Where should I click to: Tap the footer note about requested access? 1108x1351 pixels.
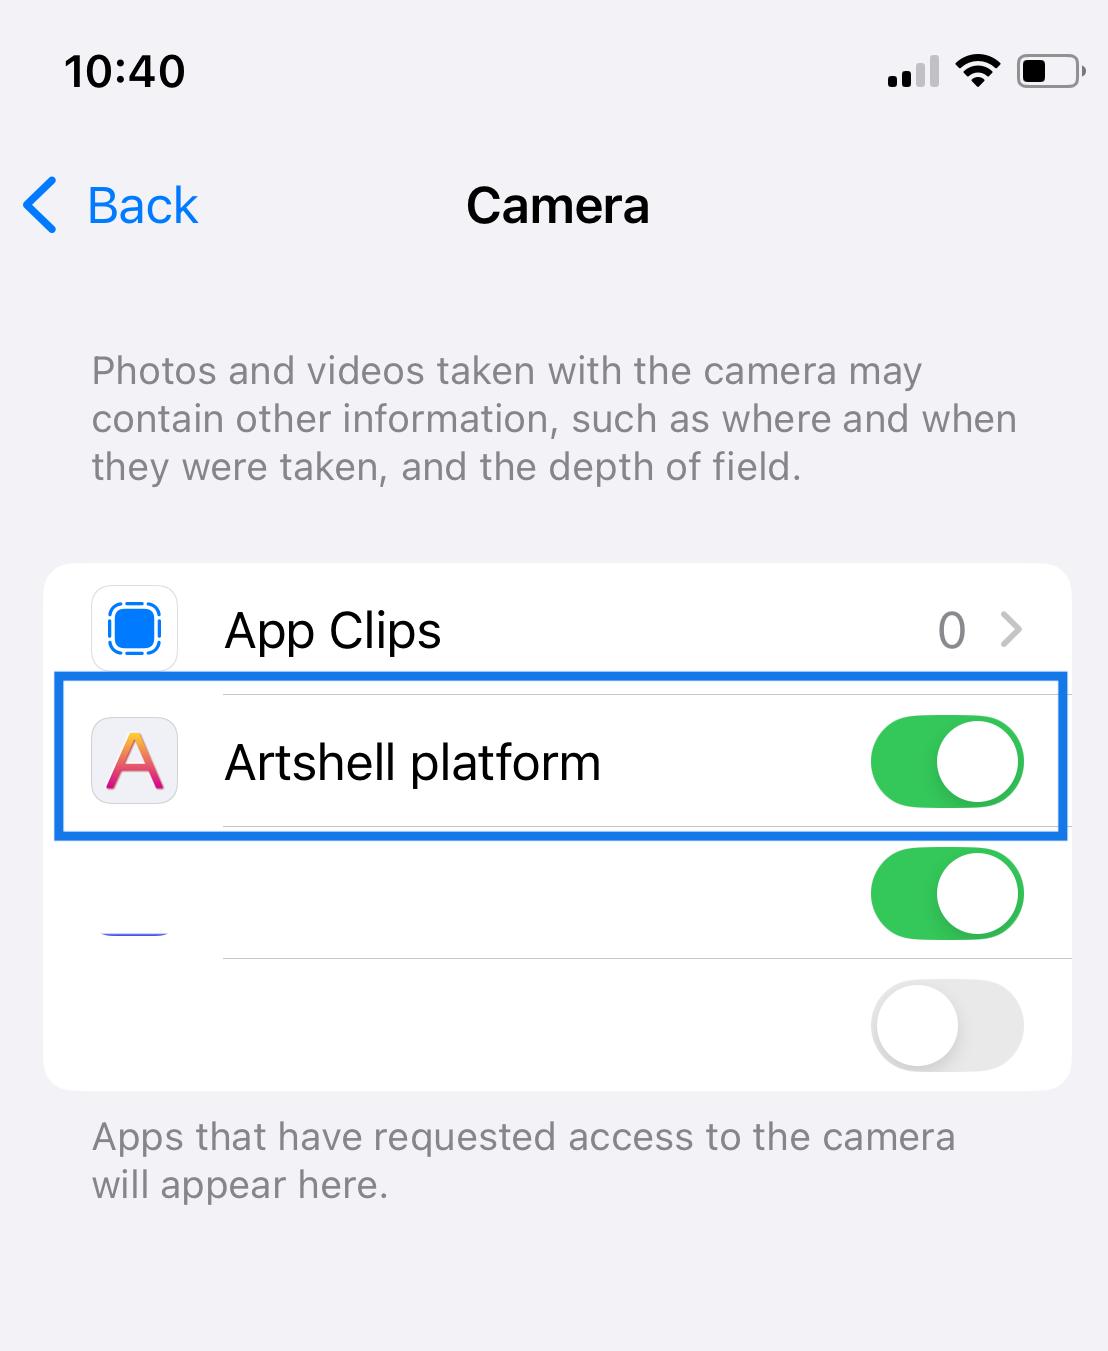(523, 1161)
